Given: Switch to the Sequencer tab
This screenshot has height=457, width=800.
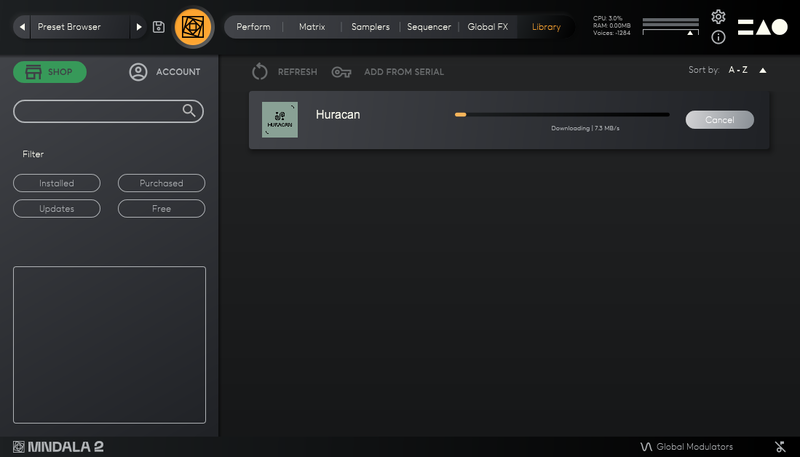Looking at the screenshot, I should (429, 27).
